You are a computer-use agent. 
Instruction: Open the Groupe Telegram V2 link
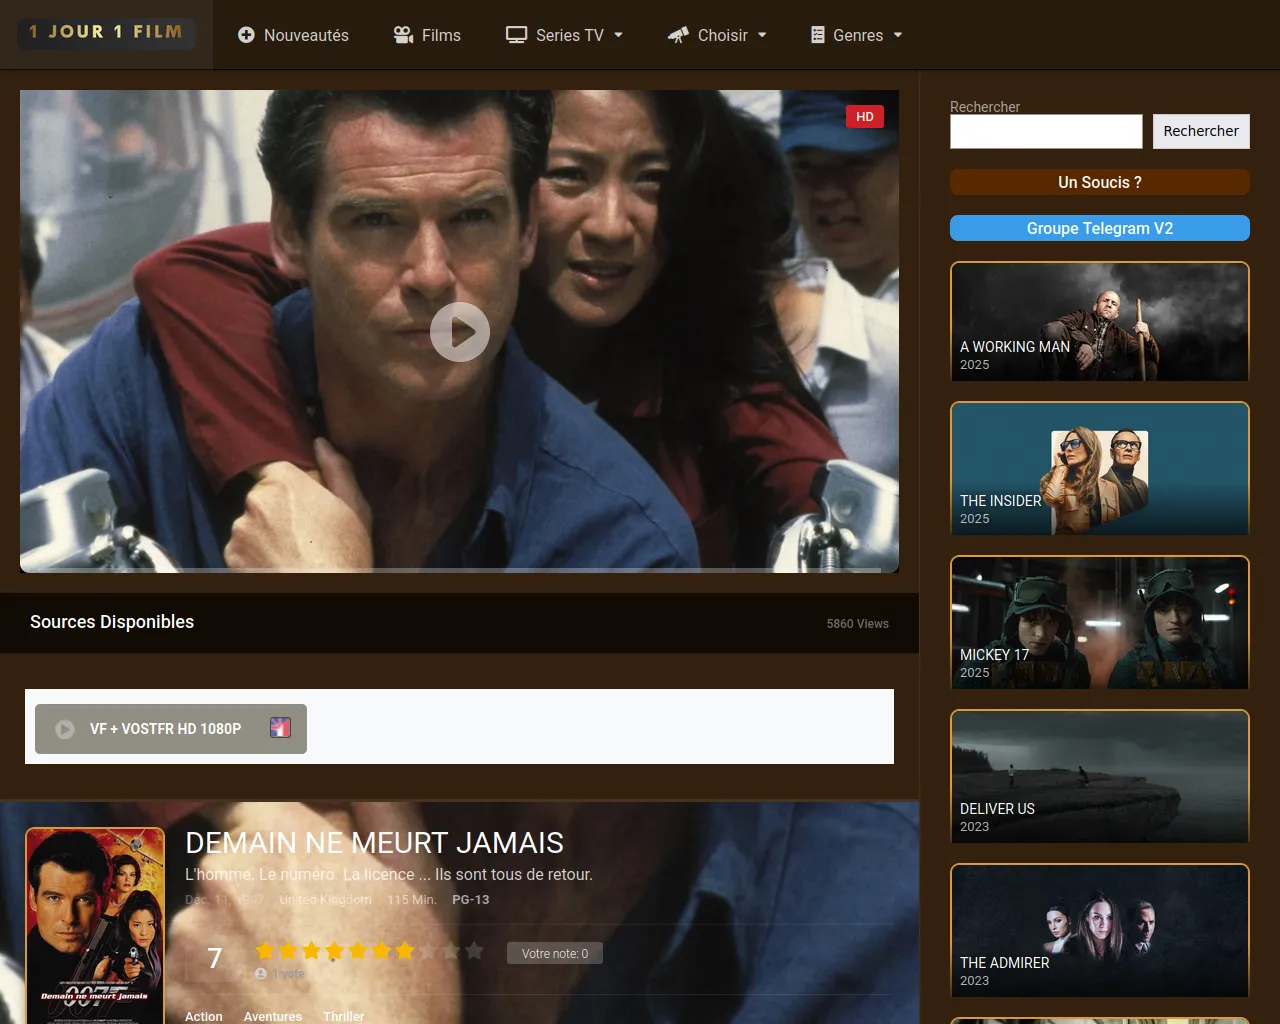click(x=1100, y=228)
